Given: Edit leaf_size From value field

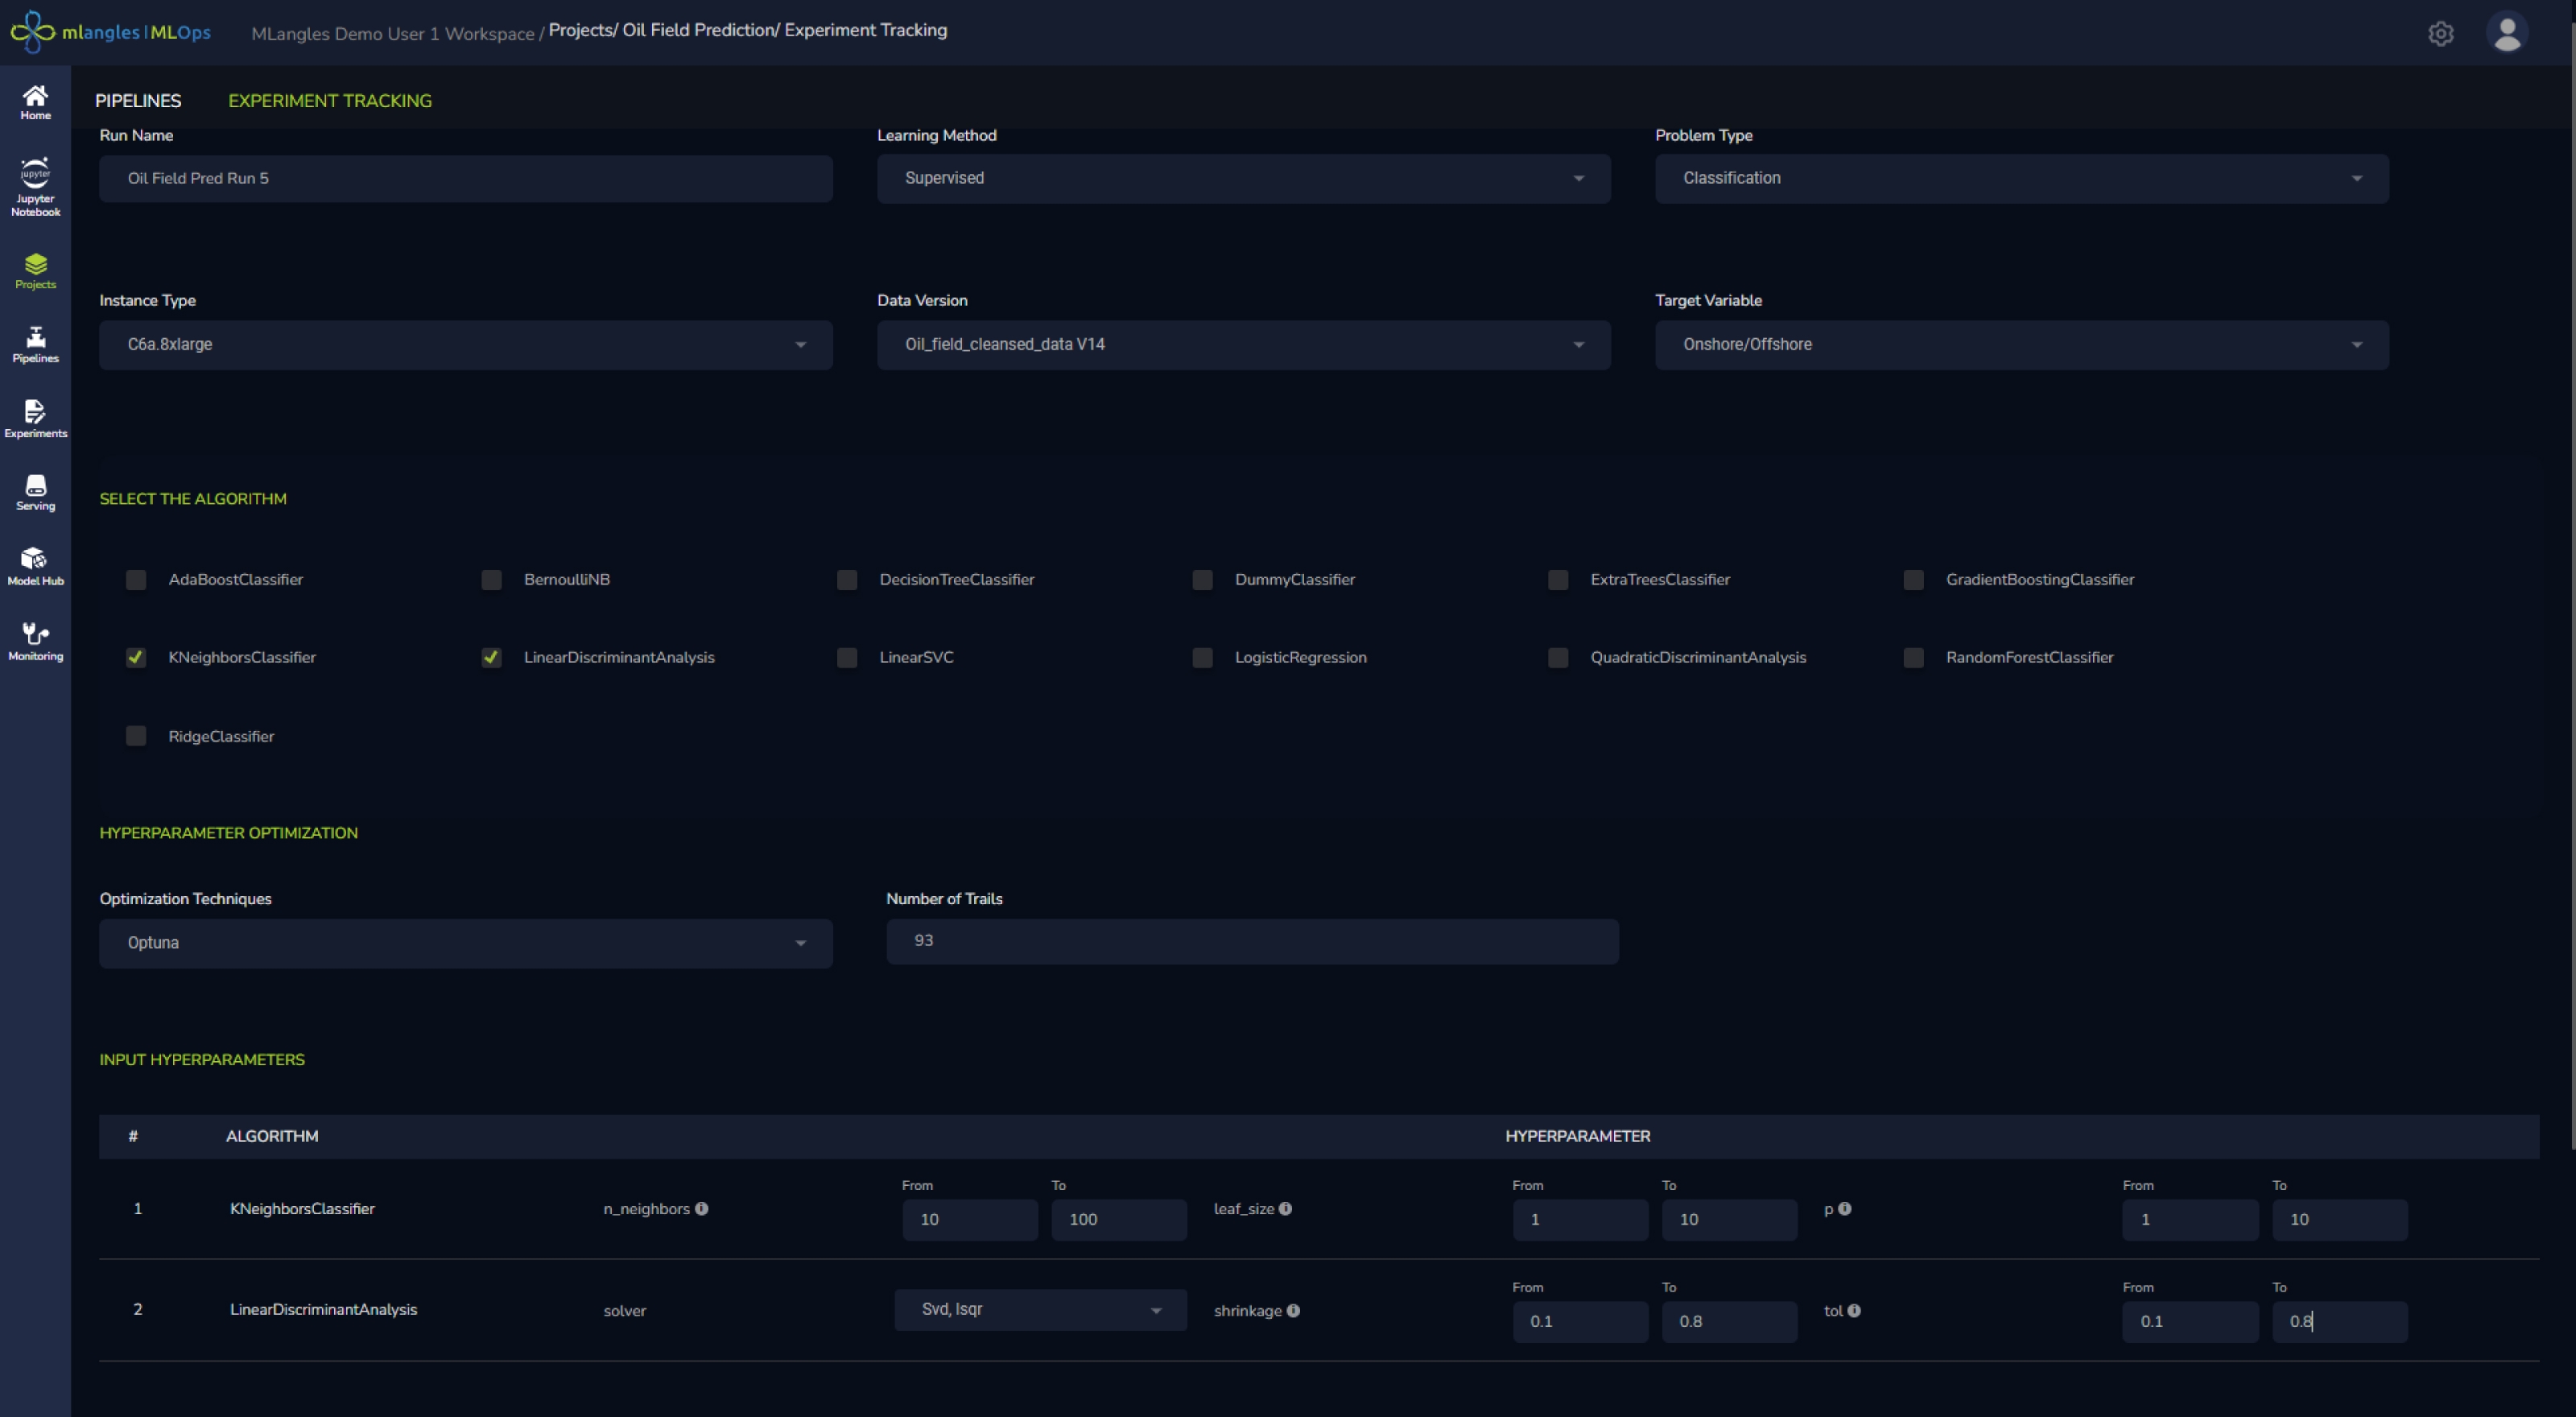Looking at the screenshot, I should (1580, 1220).
